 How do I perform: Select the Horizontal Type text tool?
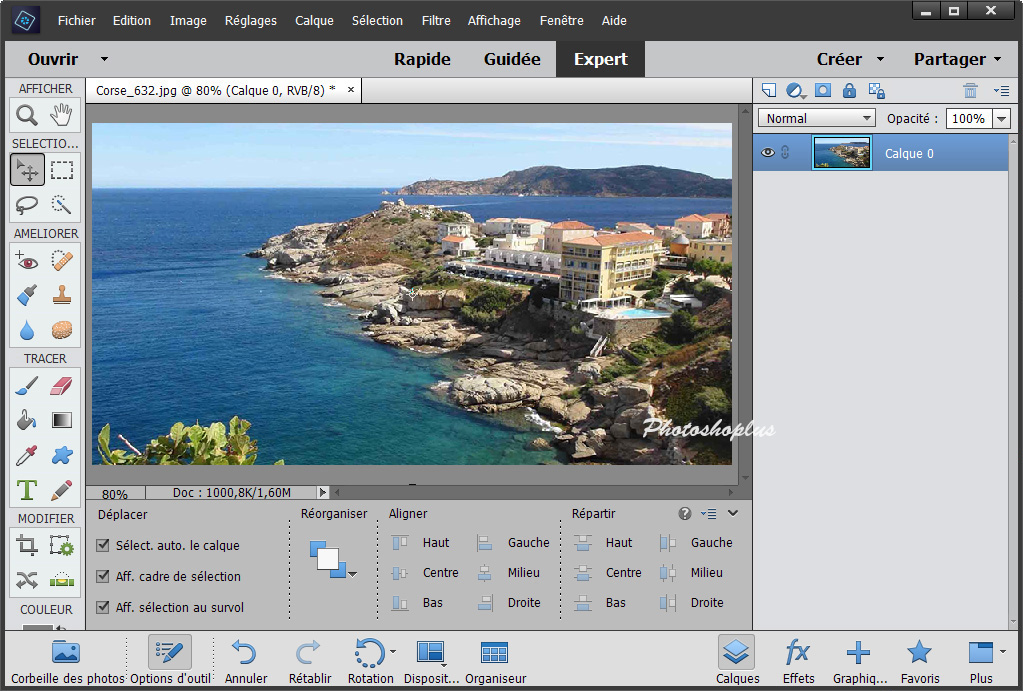point(27,490)
